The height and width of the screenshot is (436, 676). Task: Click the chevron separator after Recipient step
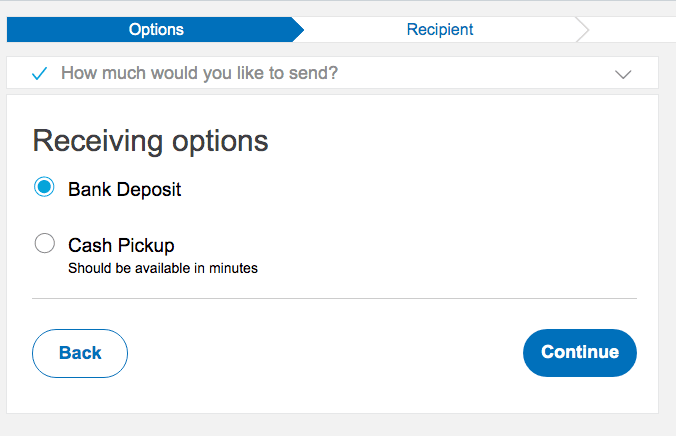pos(582,30)
